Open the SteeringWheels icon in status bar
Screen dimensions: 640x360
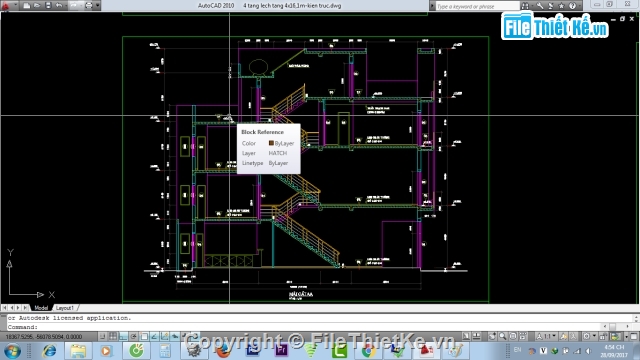click(x=513, y=337)
